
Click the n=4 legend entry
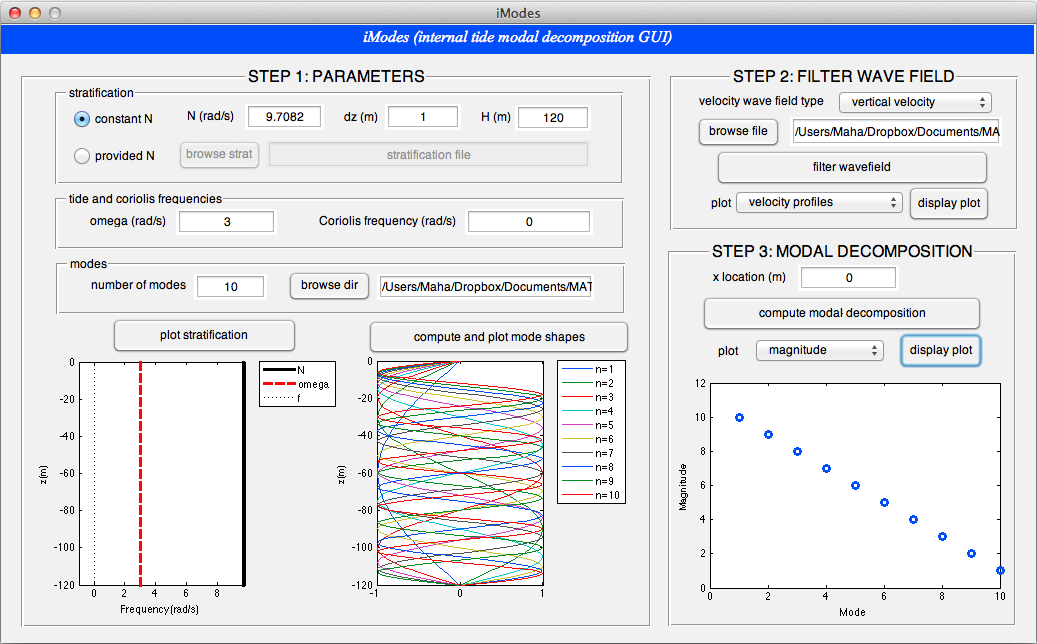click(x=588, y=411)
